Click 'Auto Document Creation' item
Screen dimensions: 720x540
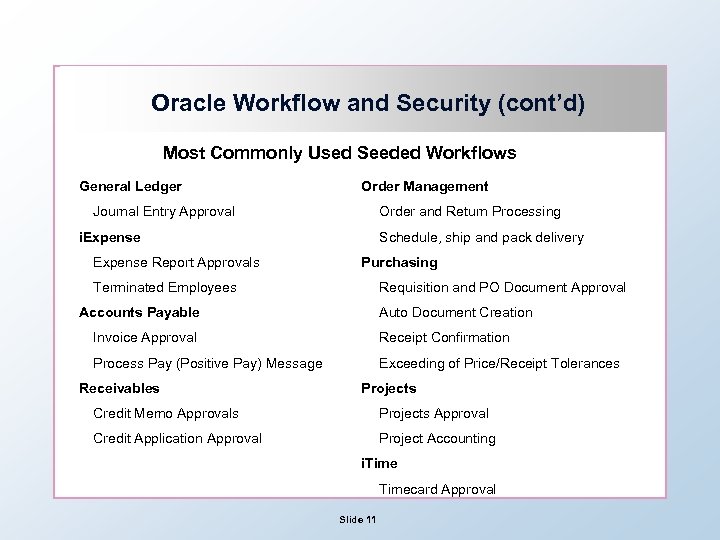tap(456, 313)
